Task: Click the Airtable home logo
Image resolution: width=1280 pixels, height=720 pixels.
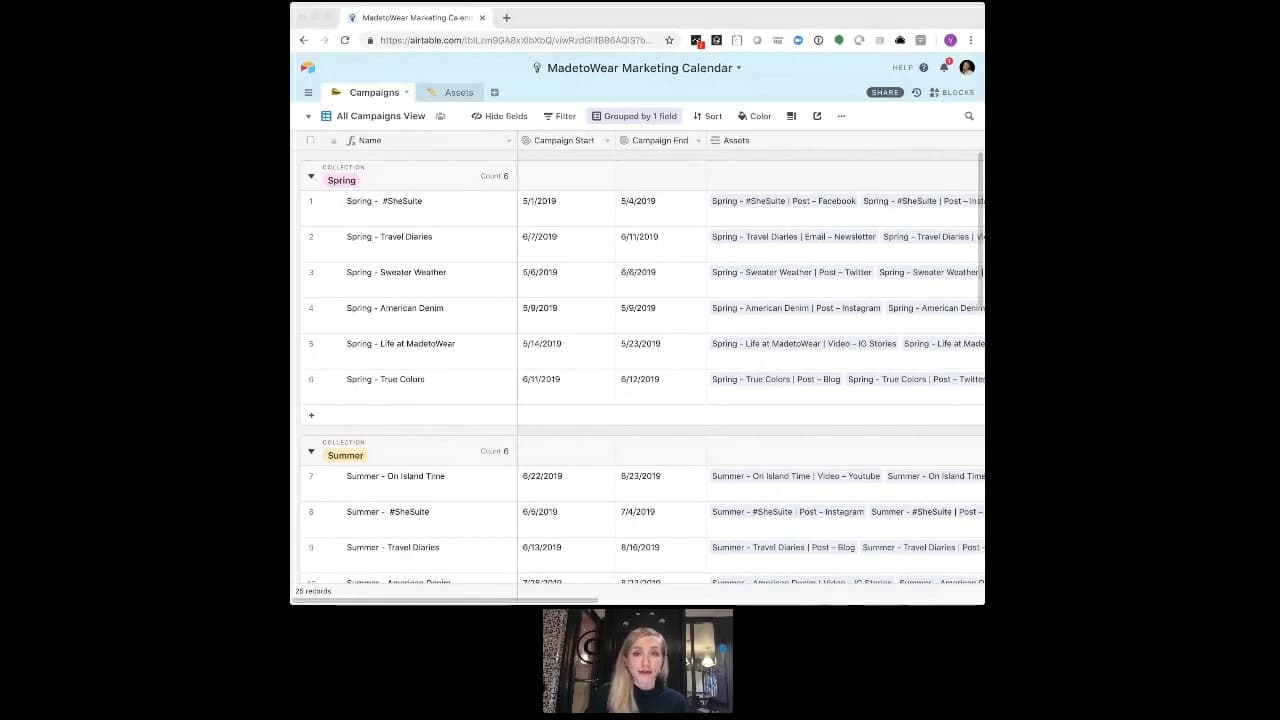Action: [x=308, y=67]
